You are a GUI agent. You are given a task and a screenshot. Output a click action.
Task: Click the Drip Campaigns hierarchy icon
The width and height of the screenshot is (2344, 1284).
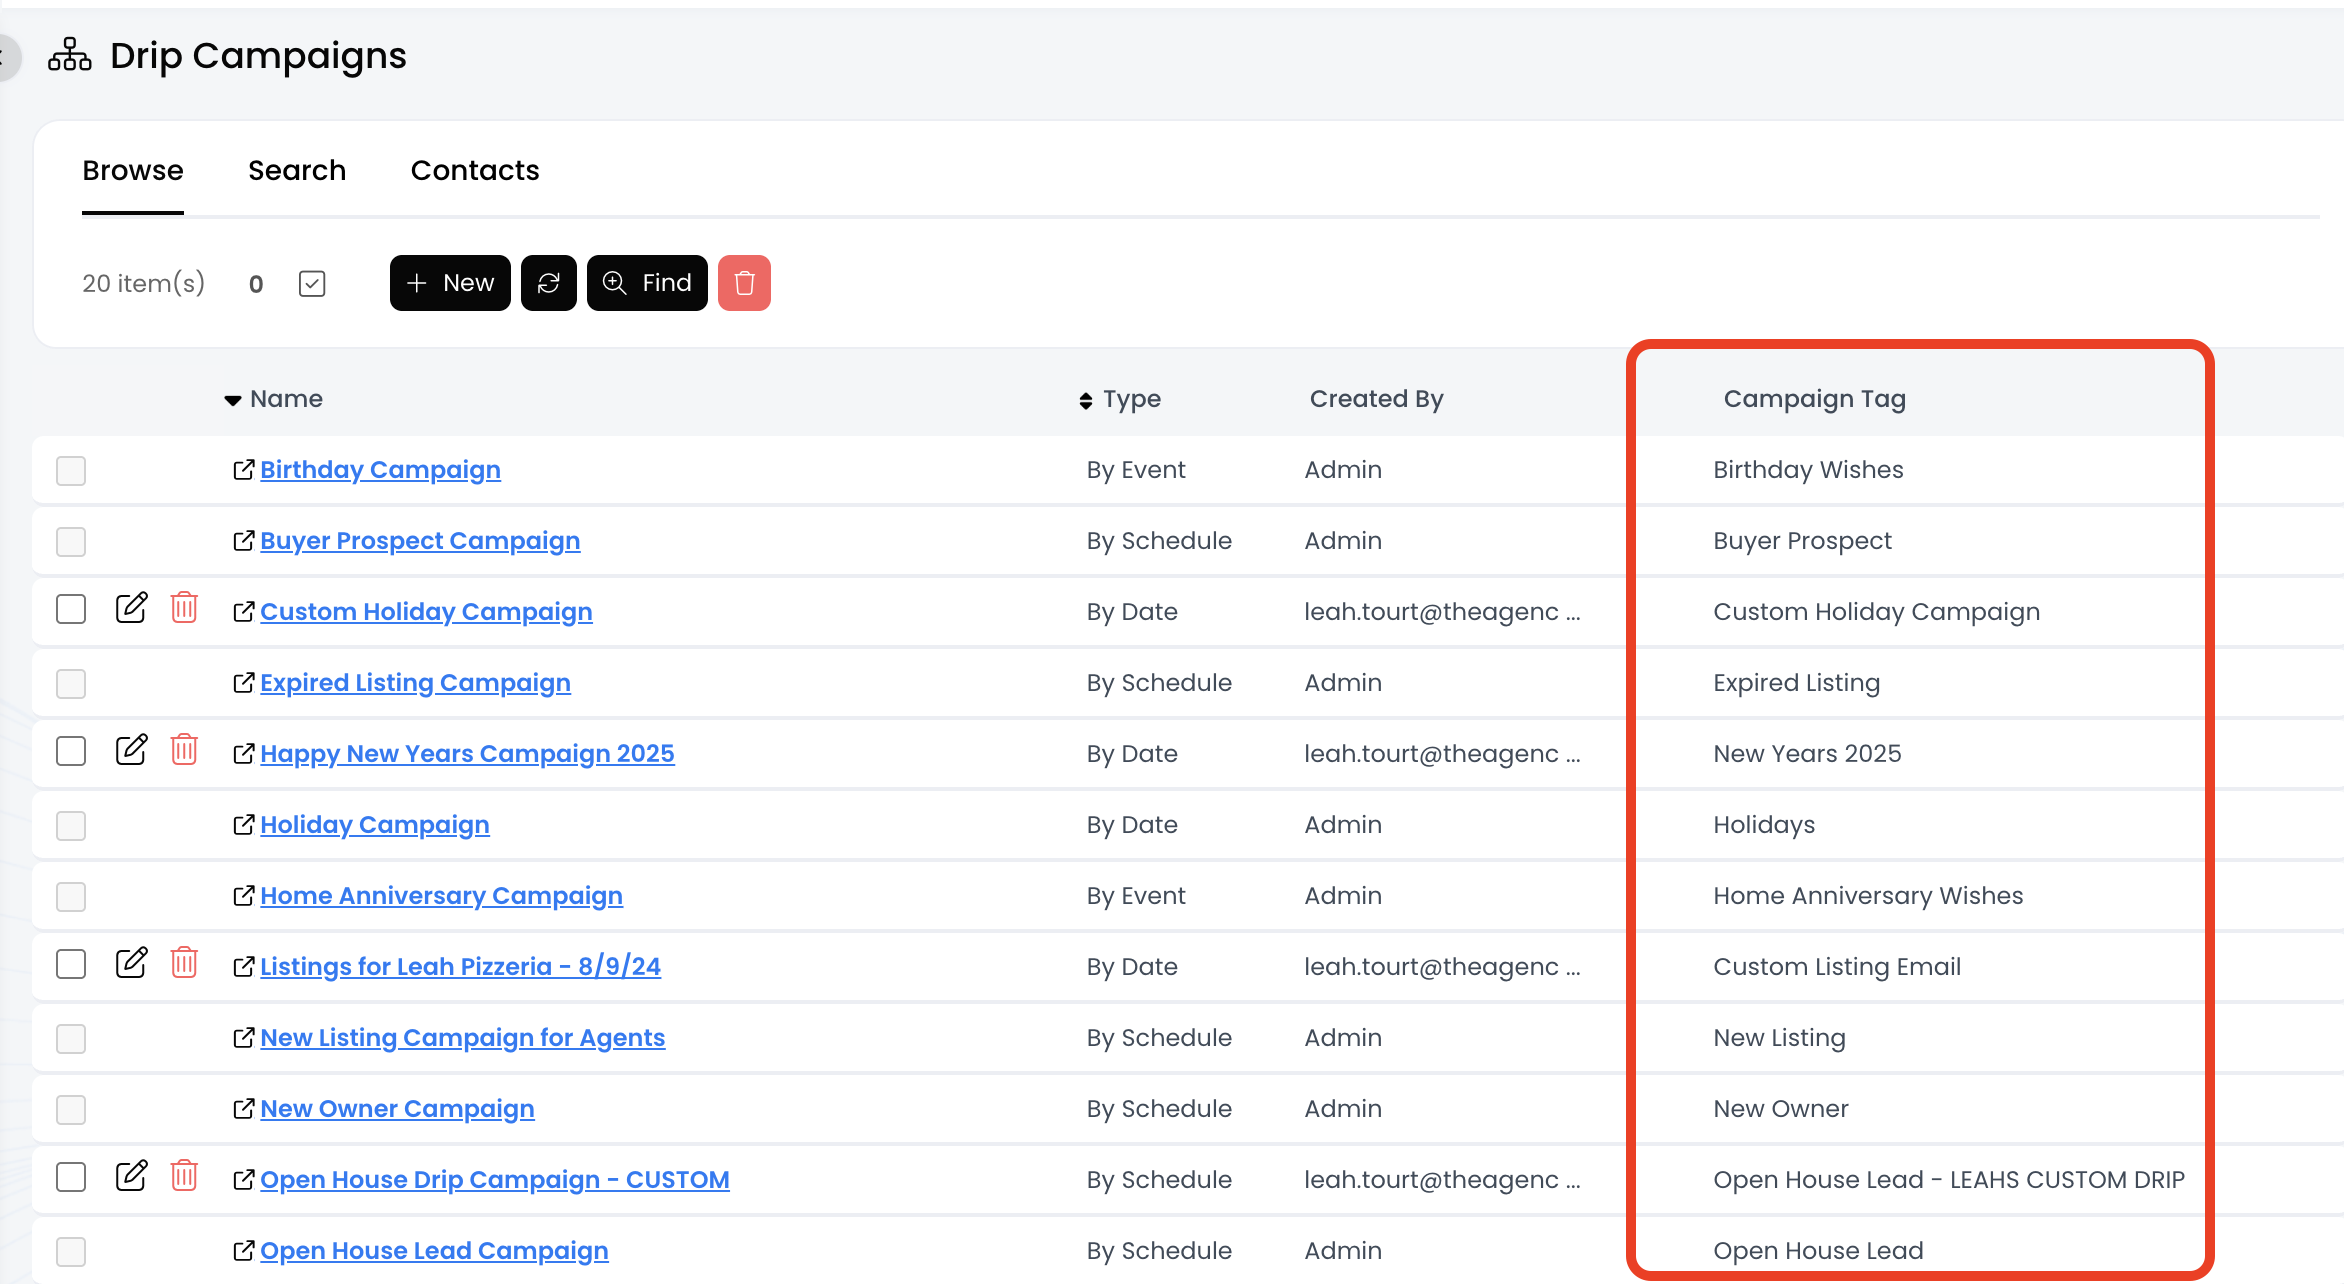point(69,56)
